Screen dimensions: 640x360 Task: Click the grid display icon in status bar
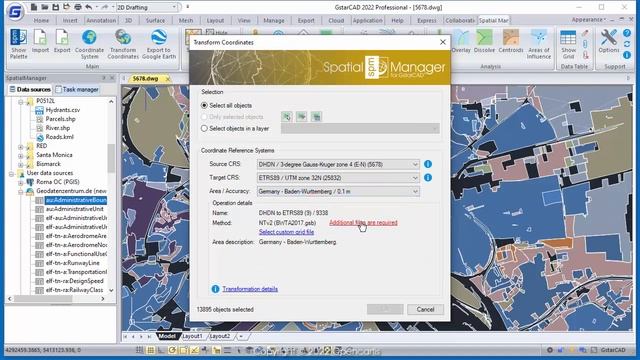tap(150, 350)
